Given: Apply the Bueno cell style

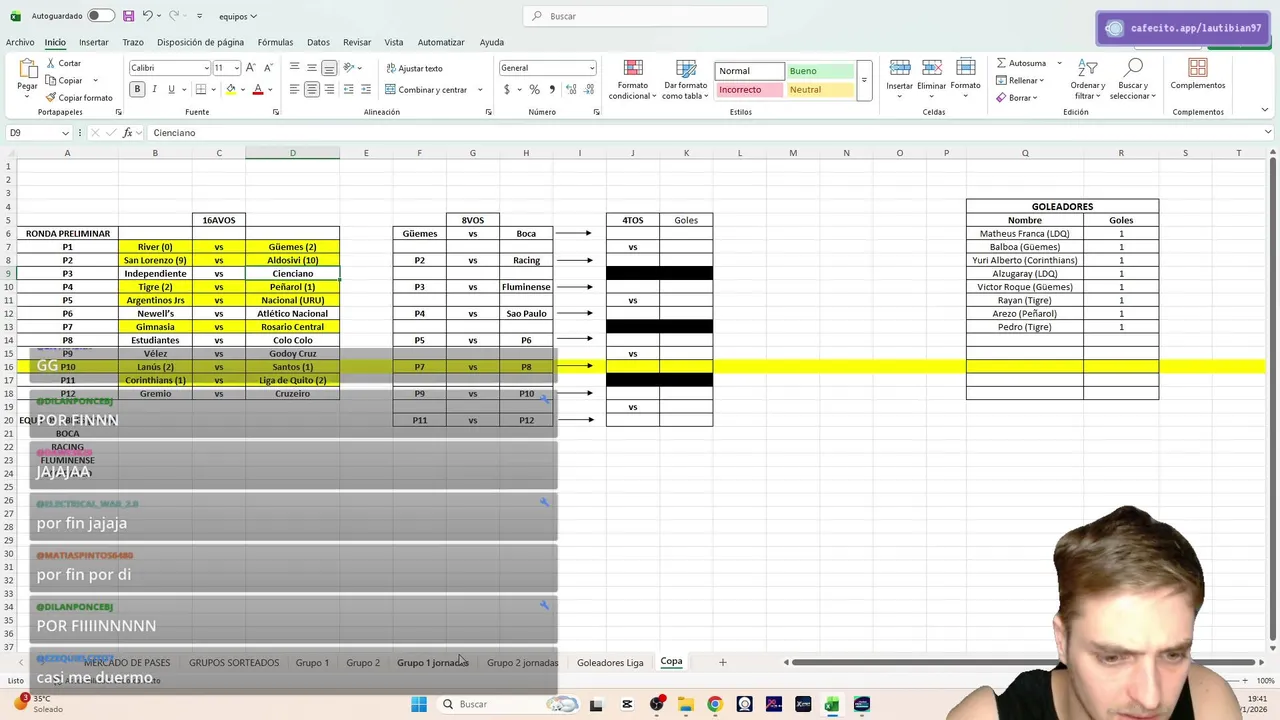Looking at the screenshot, I should point(818,71).
